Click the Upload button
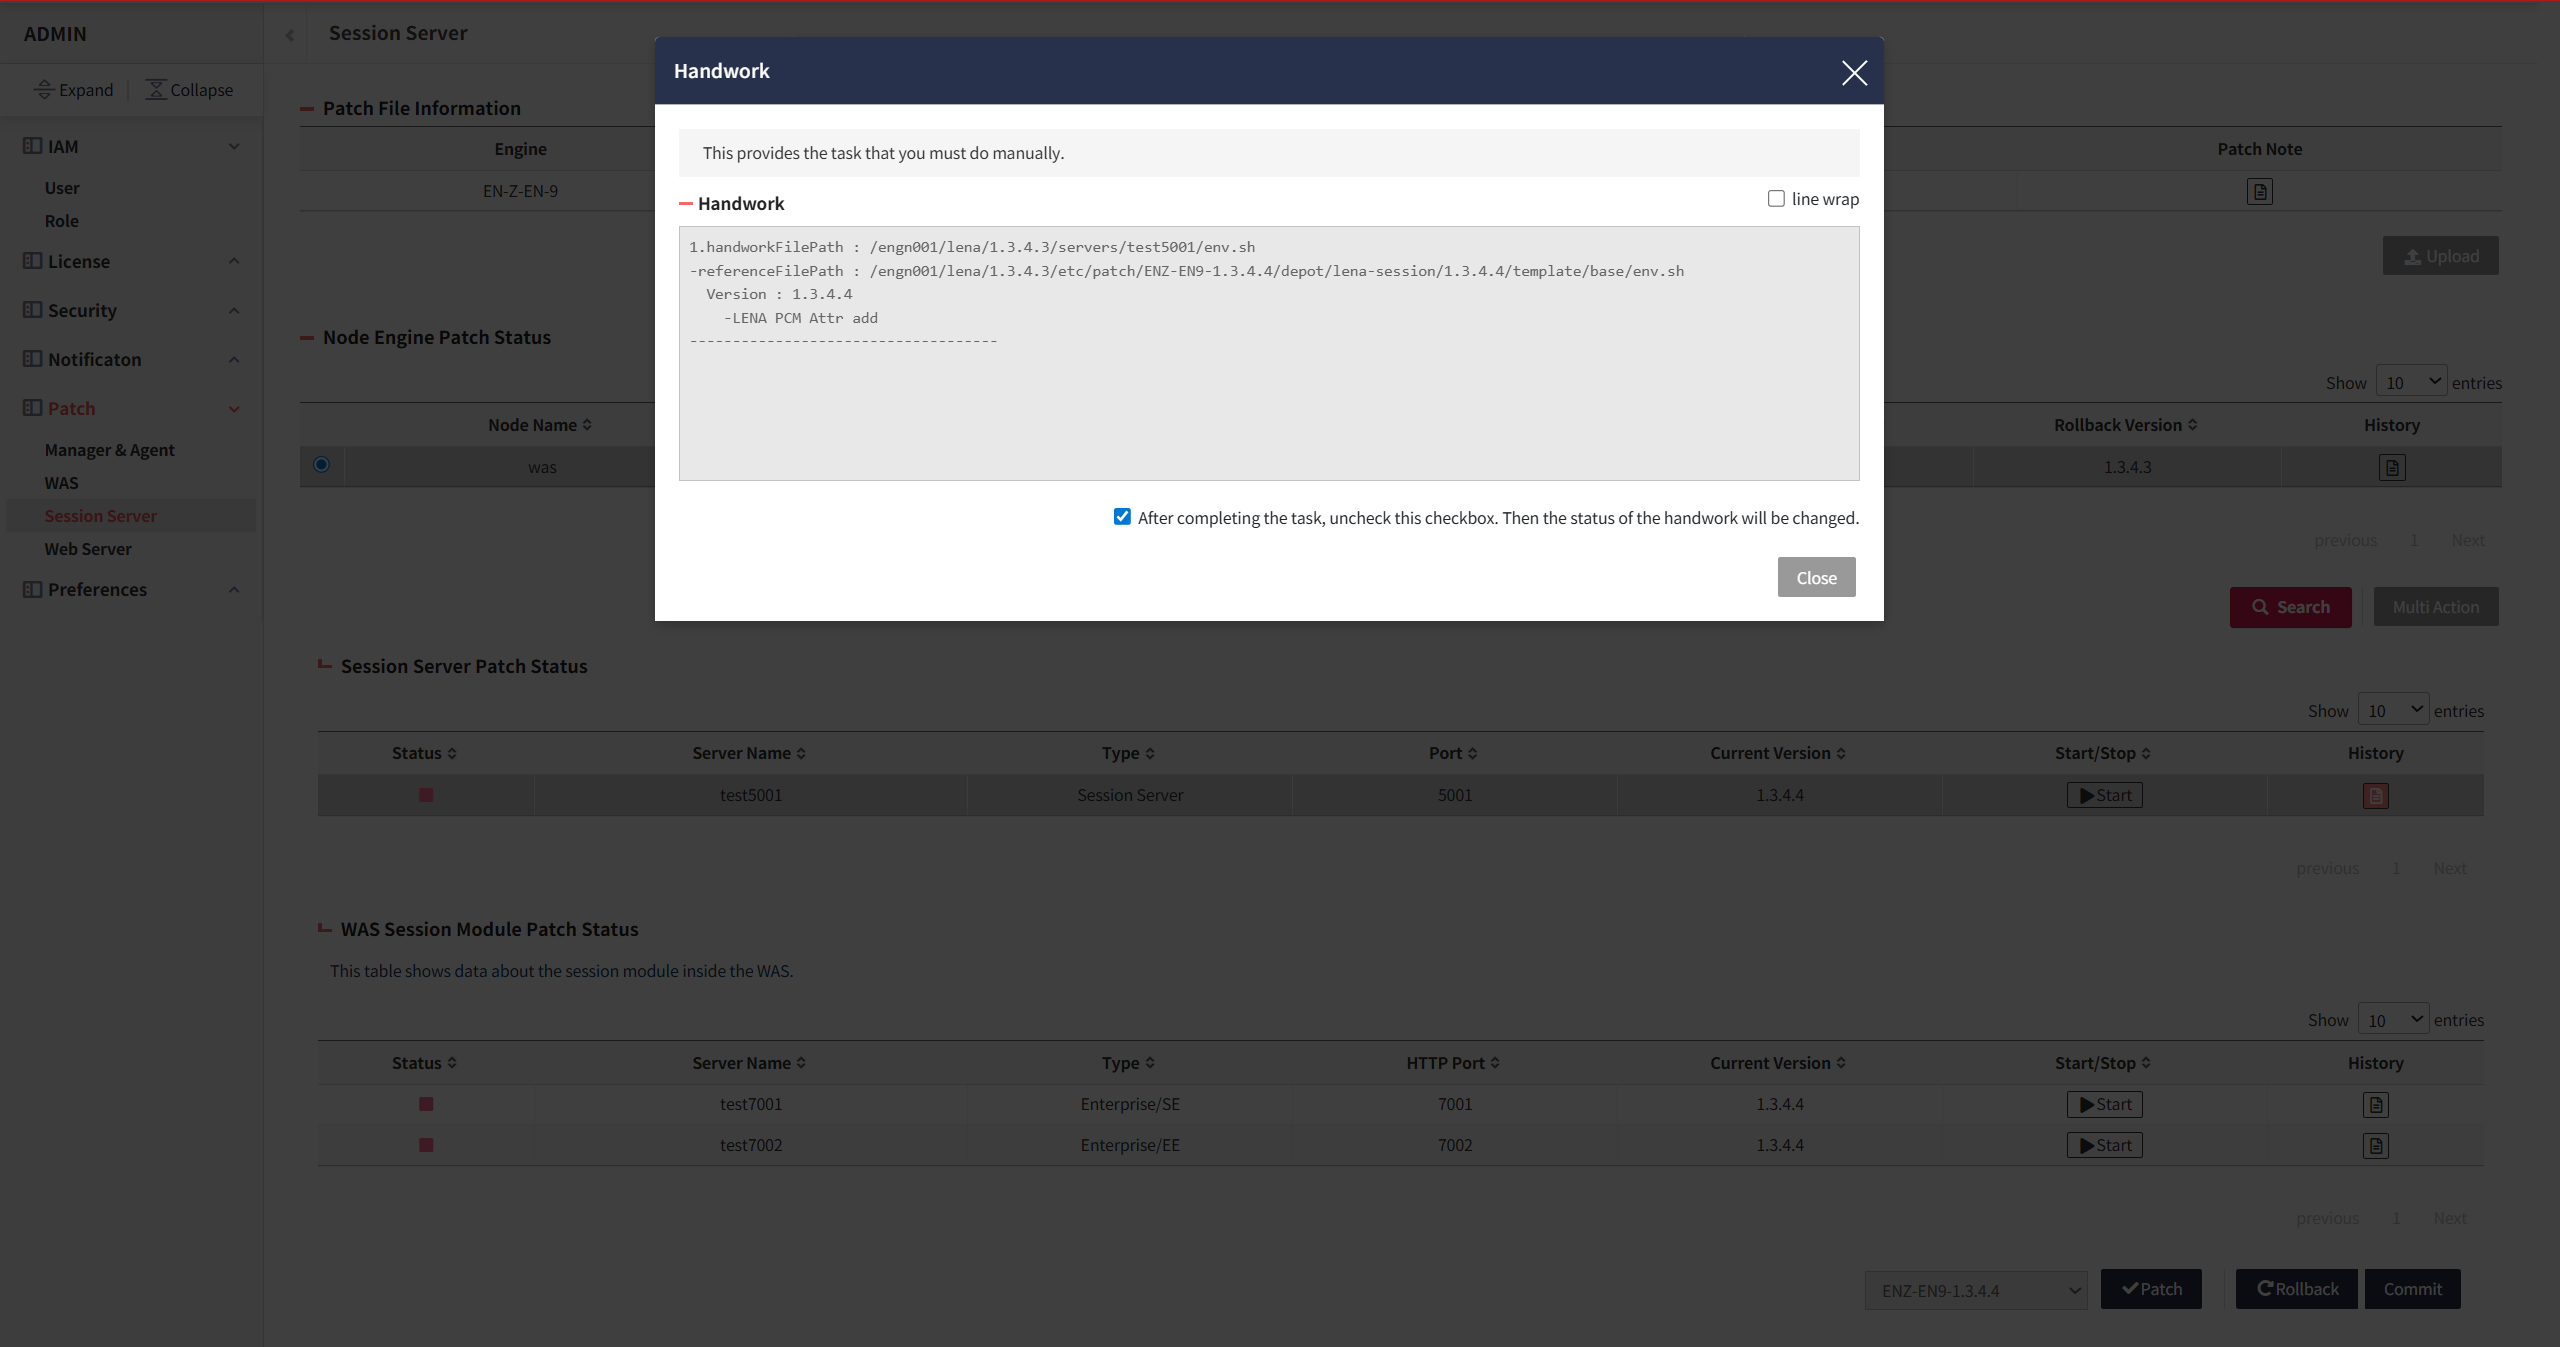Screen dimensions: 2560x1347 (x=2440, y=256)
